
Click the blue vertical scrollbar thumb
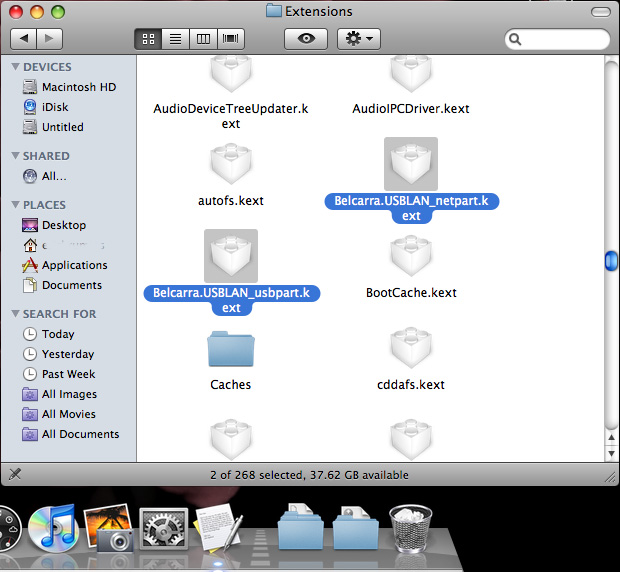611,261
